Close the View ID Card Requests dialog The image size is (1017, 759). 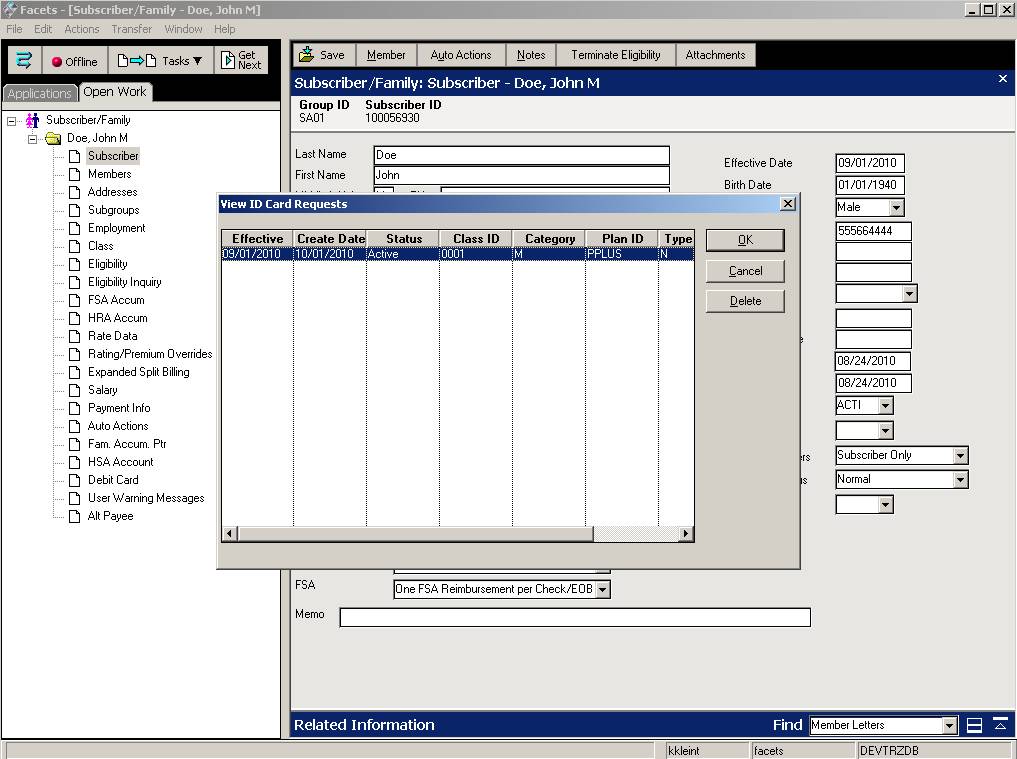click(788, 204)
